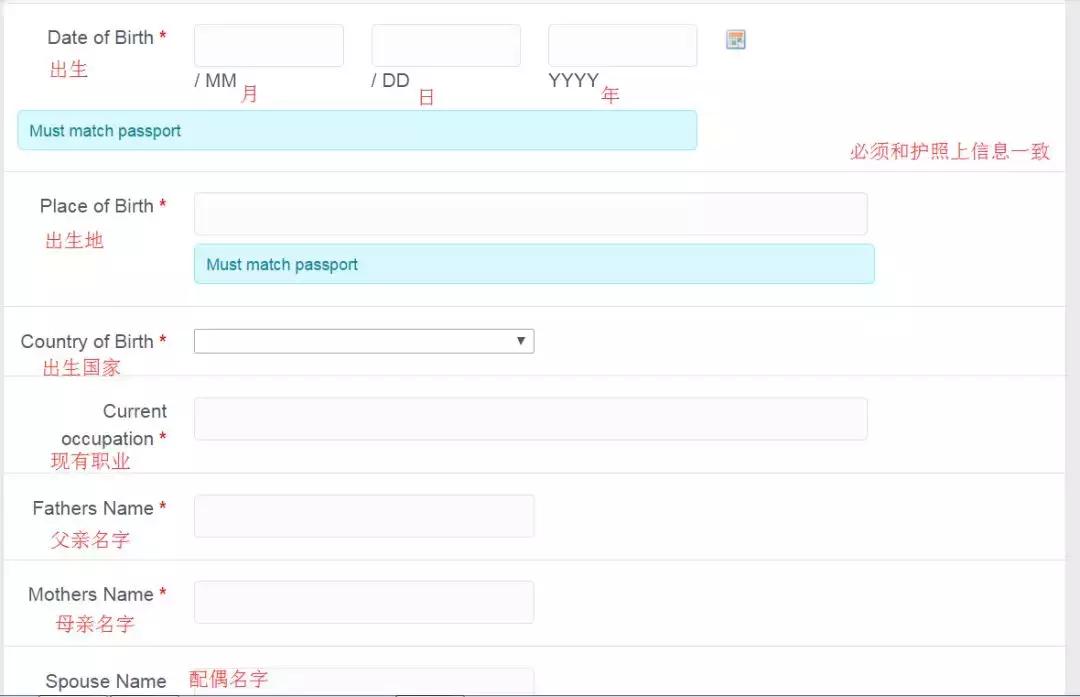
Task: Click the Country of Birth label
Action: [x=94, y=342]
